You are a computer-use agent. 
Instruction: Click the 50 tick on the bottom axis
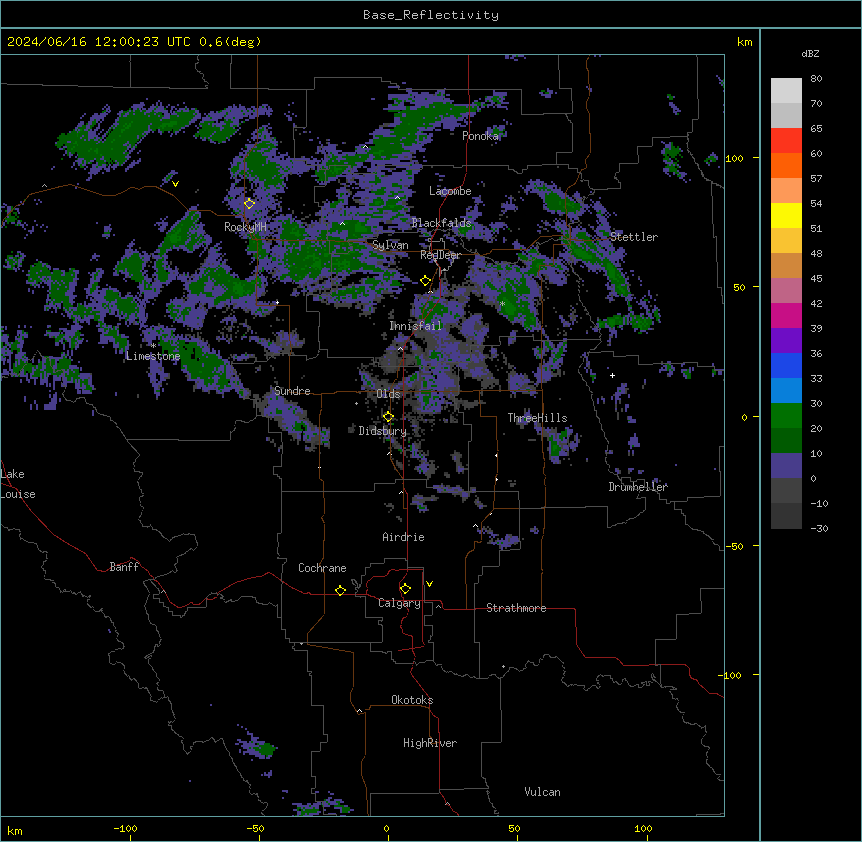(514, 828)
